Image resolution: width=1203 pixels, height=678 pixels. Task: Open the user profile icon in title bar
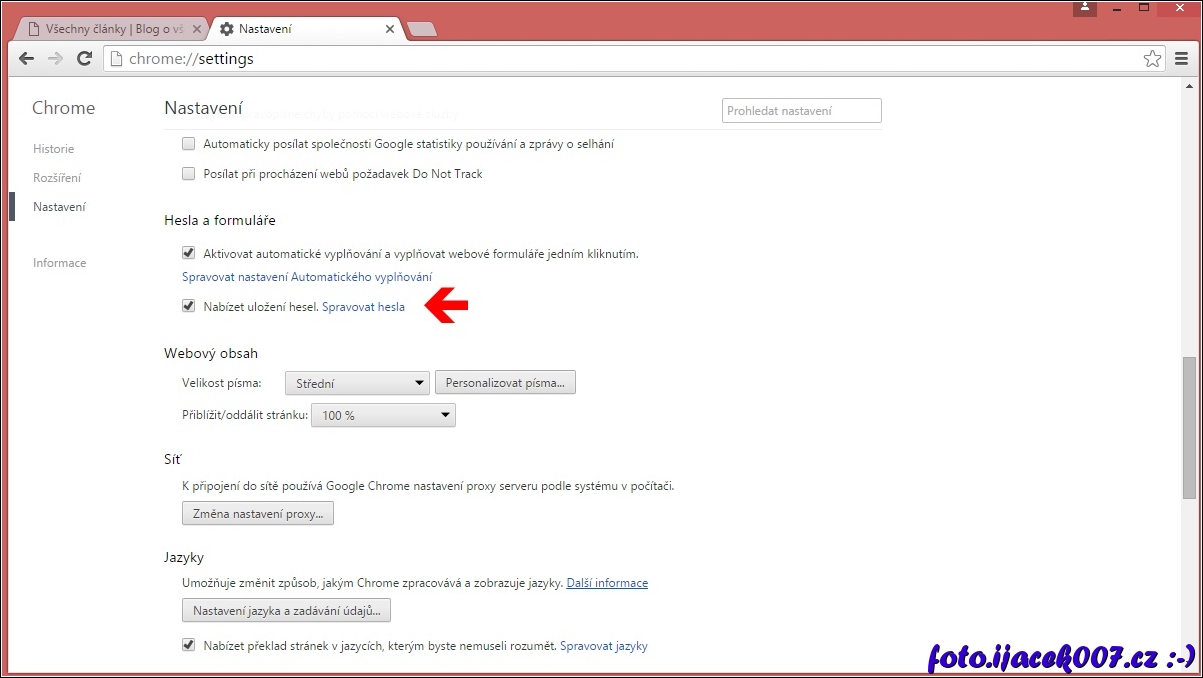click(1086, 7)
